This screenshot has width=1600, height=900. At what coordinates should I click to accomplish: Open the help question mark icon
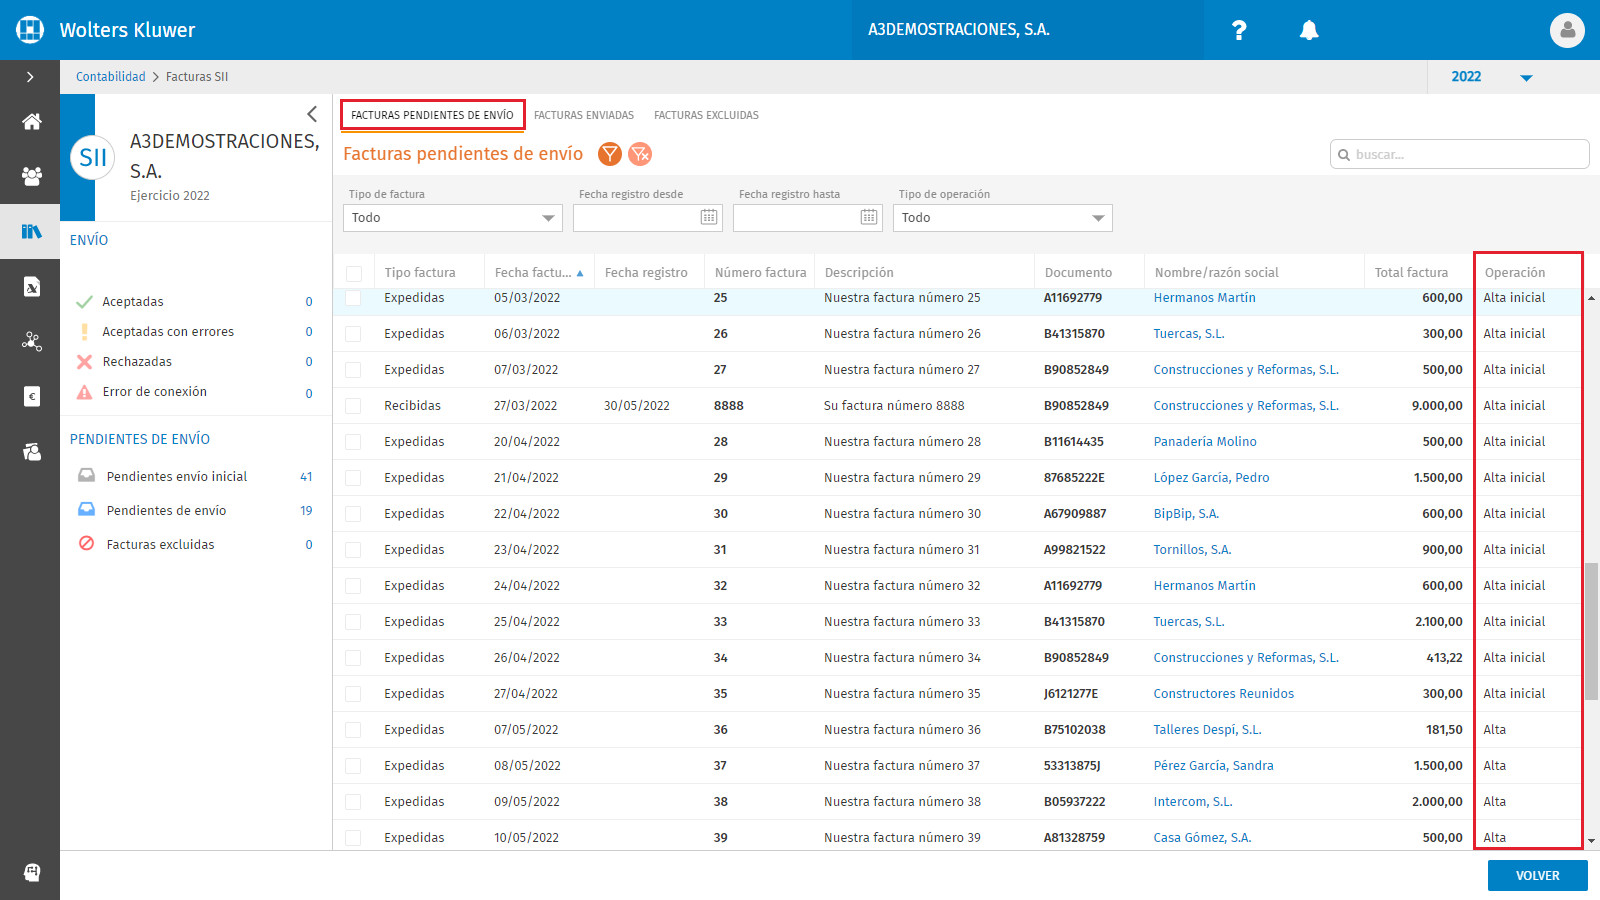click(x=1239, y=30)
